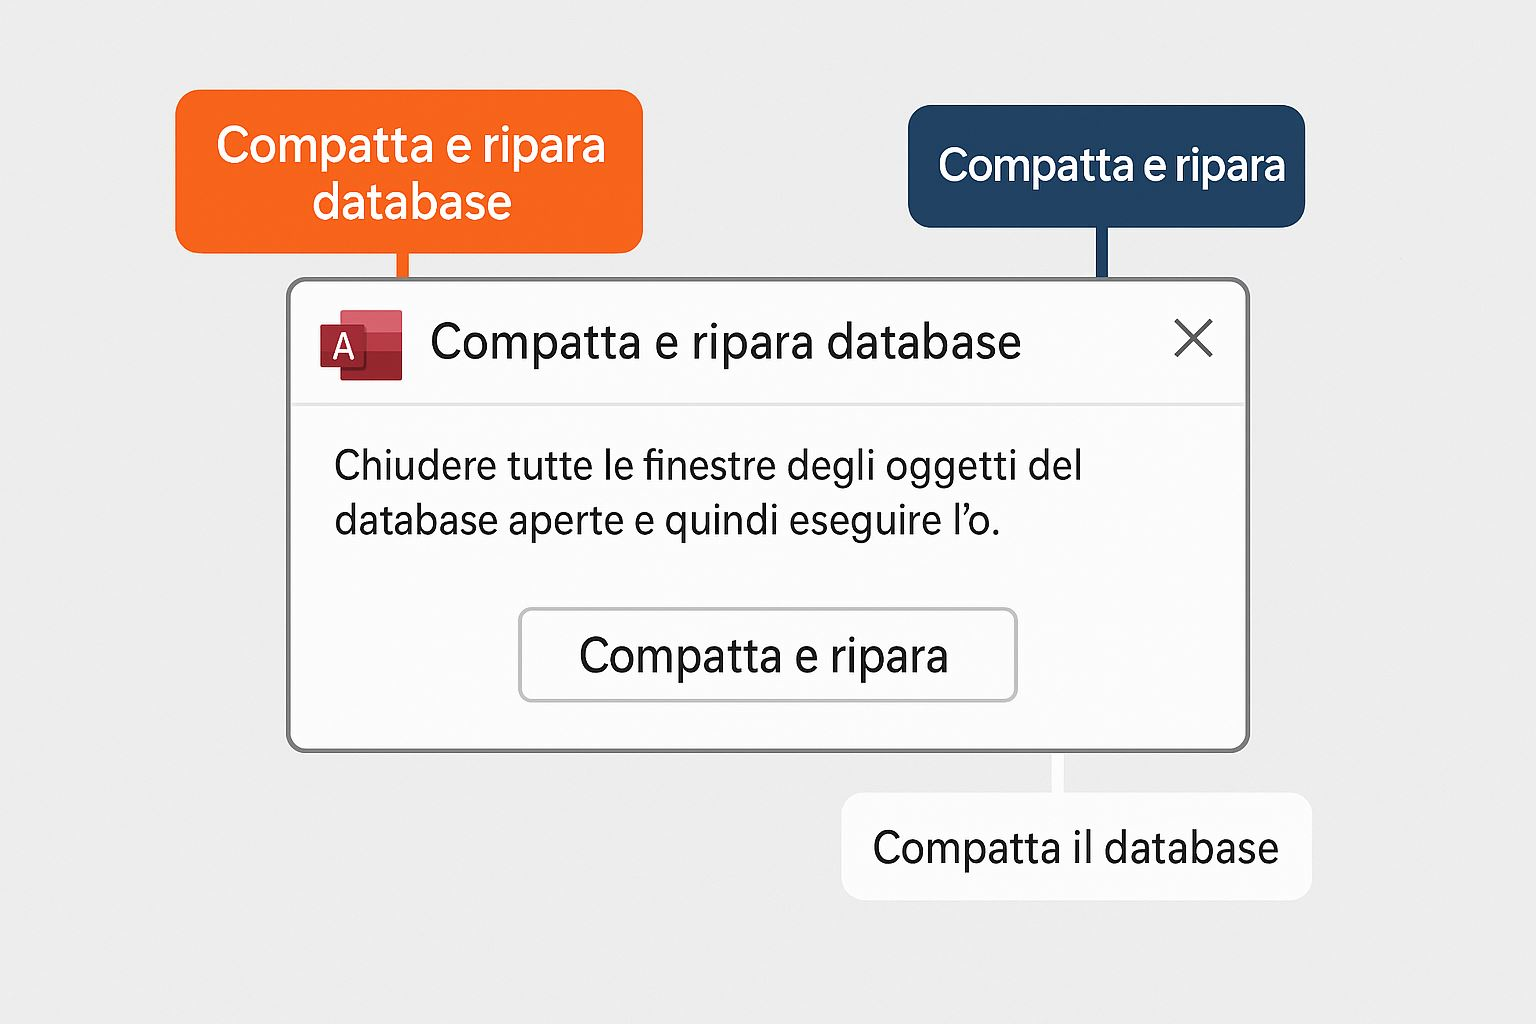Click the message line starting with Chiudere tutte
The image size is (1536, 1024).
click(x=707, y=466)
